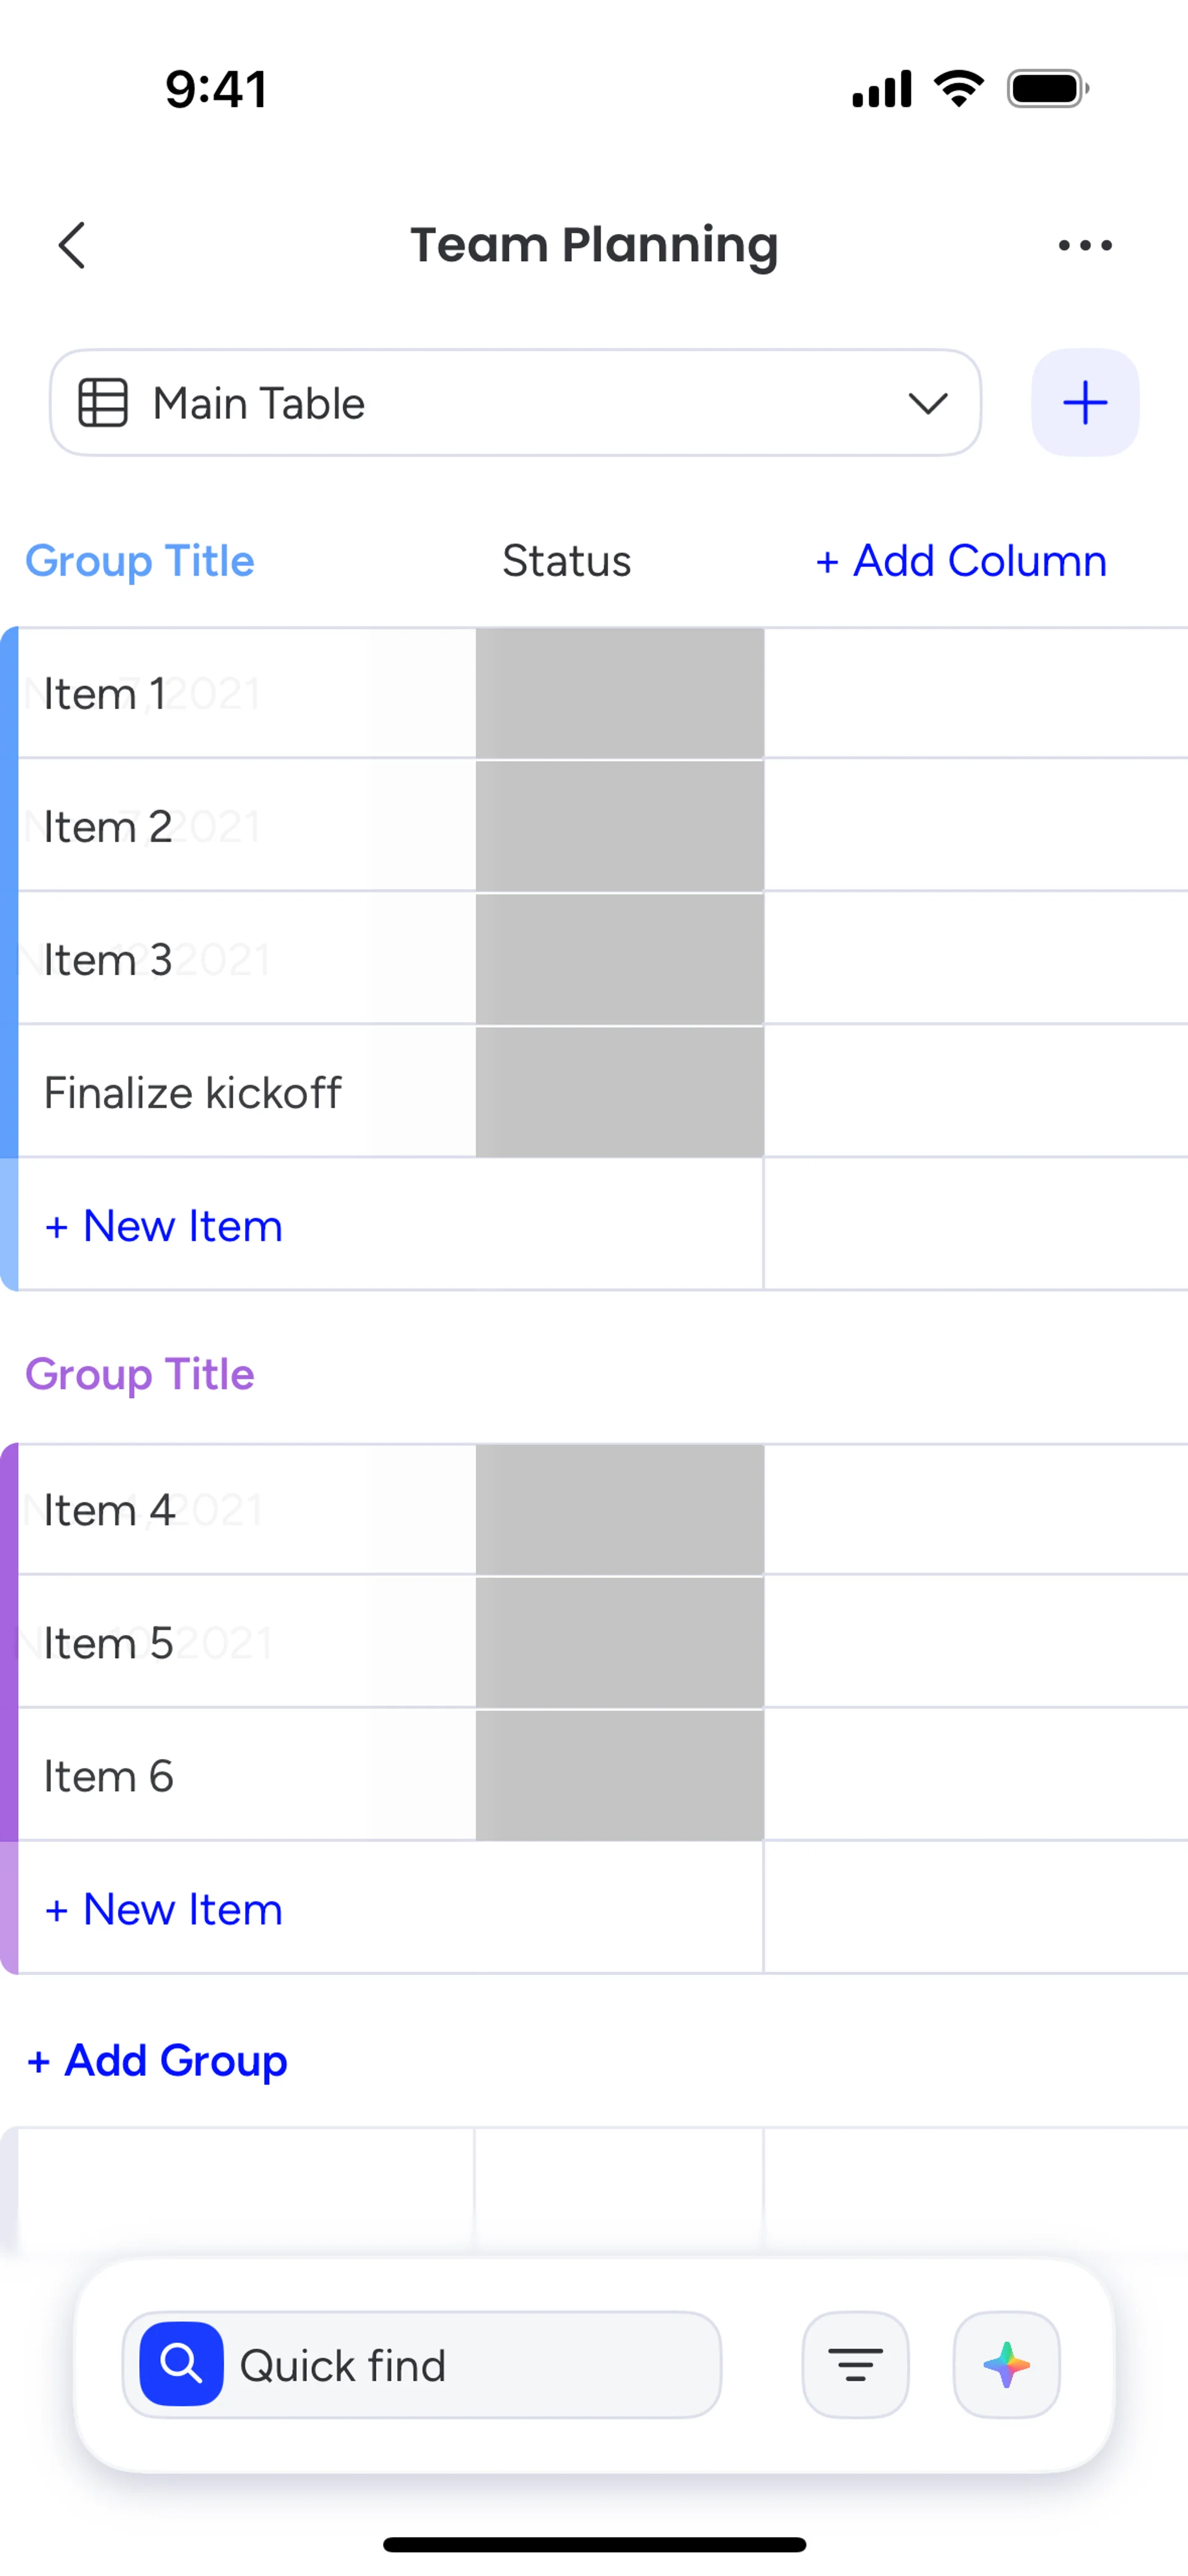
Task: Click the Add Column link
Action: 961,561
